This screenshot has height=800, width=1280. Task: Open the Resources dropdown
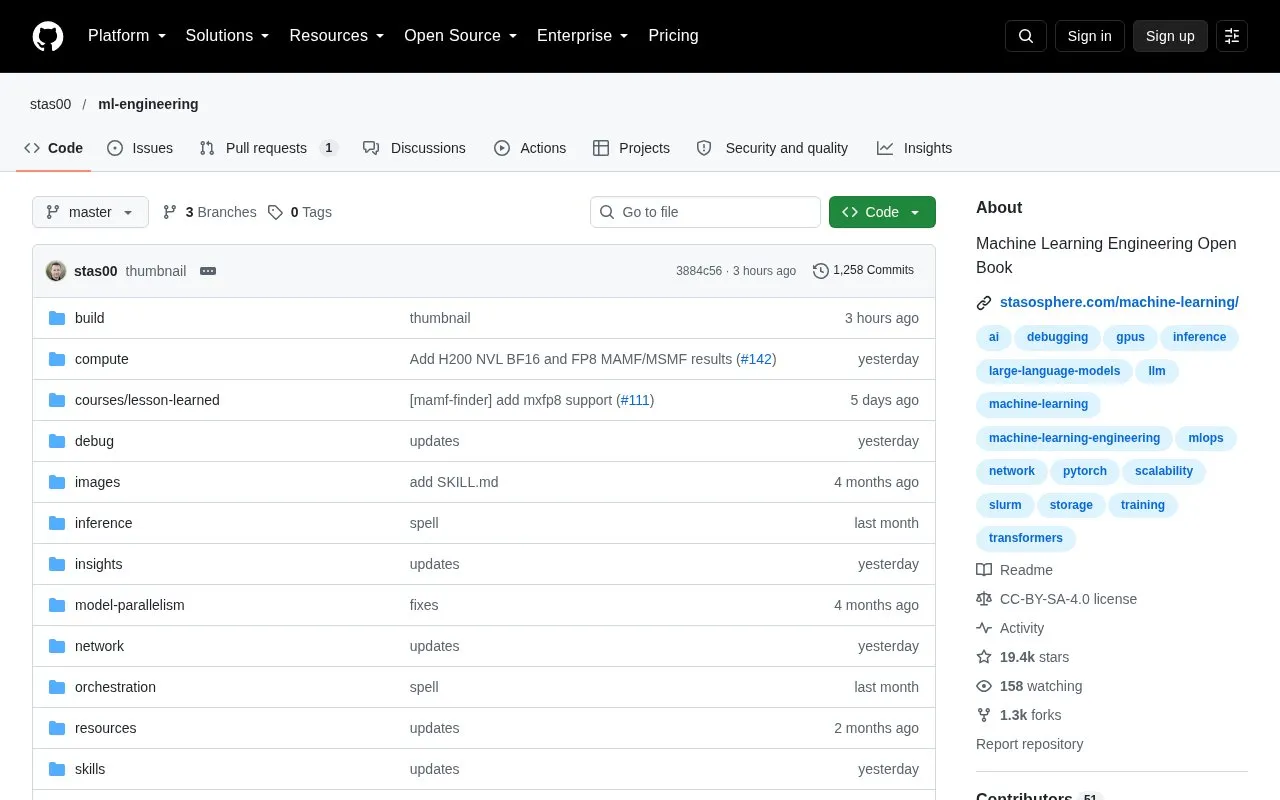[337, 36]
